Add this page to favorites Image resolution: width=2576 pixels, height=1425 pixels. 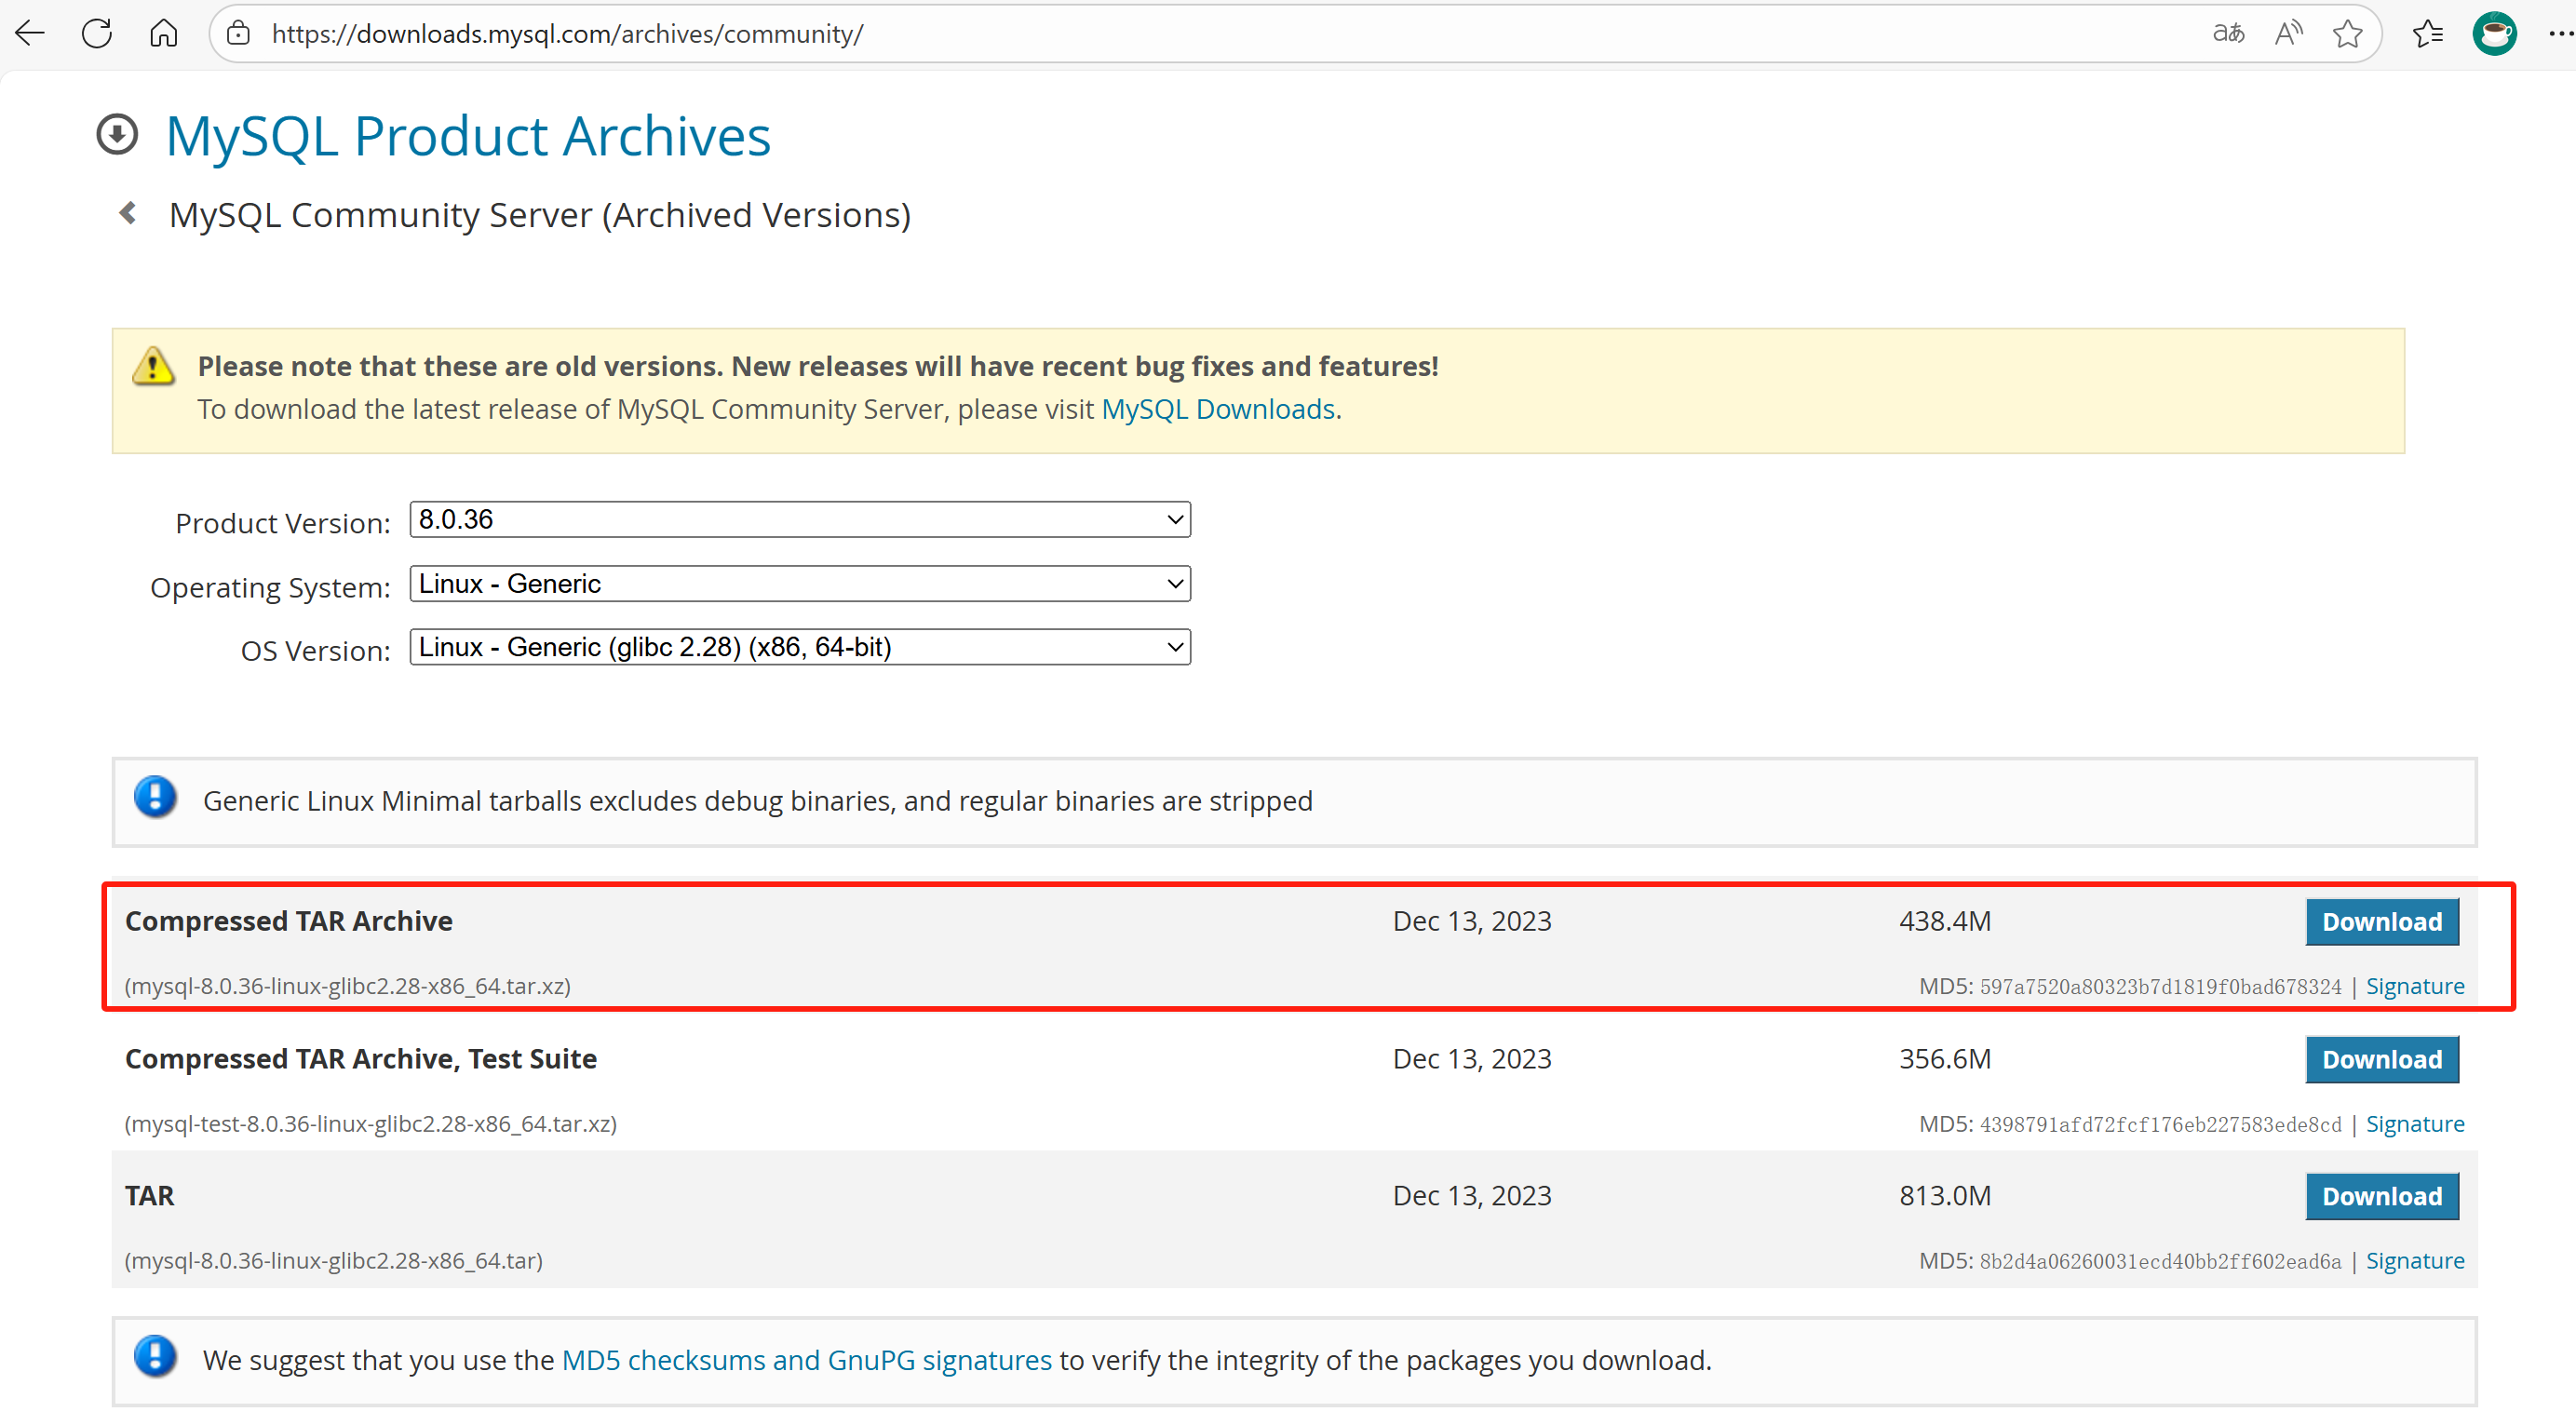(2347, 34)
